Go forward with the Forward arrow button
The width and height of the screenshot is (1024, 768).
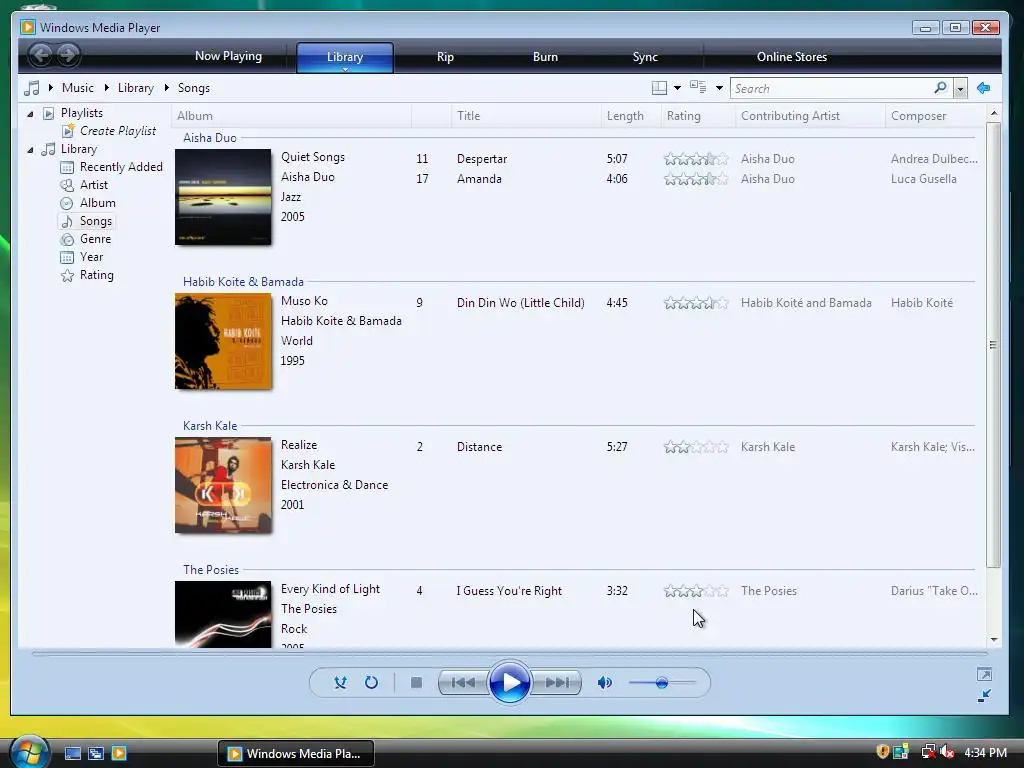point(68,55)
